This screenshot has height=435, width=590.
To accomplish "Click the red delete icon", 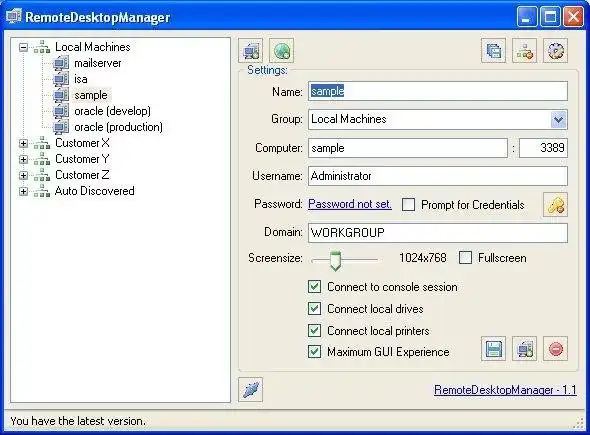I will click(x=556, y=349).
